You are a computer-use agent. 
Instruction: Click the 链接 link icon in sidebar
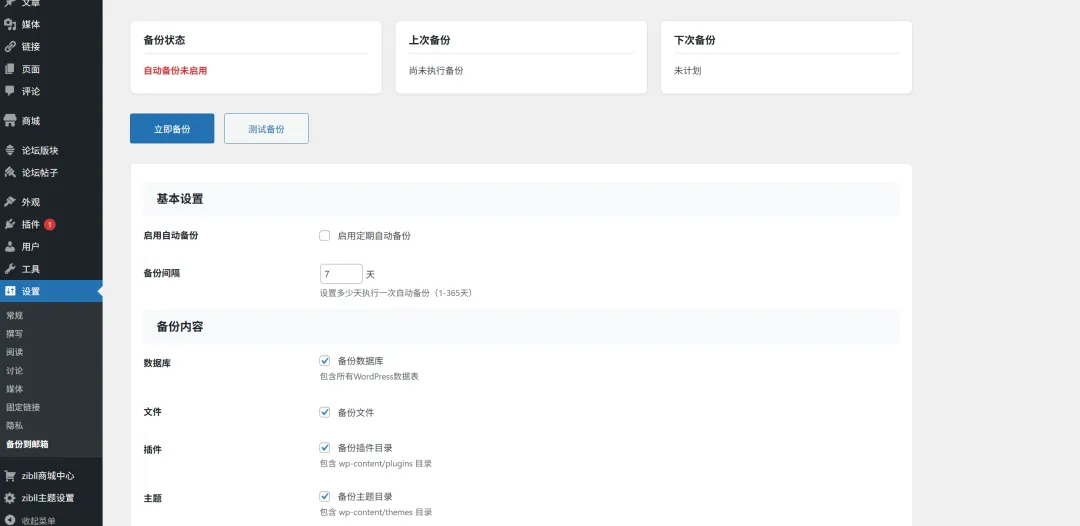tap(10, 47)
